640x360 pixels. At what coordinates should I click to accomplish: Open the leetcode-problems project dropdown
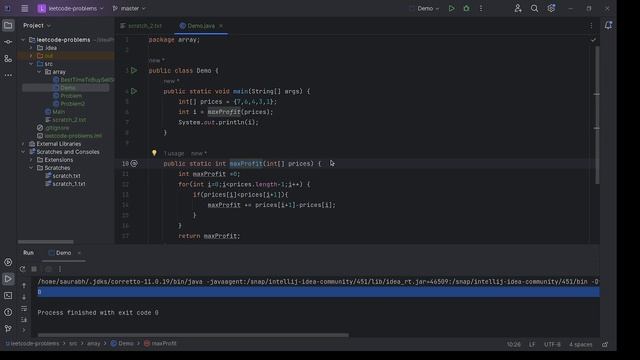[70, 8]
